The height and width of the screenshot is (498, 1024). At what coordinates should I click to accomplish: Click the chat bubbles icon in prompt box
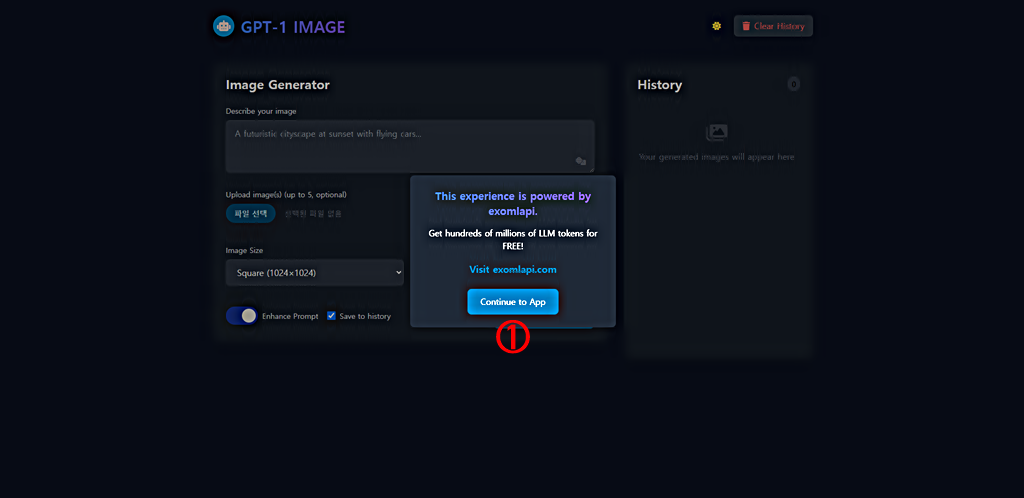pyautogui.click(x=581, y=161)
